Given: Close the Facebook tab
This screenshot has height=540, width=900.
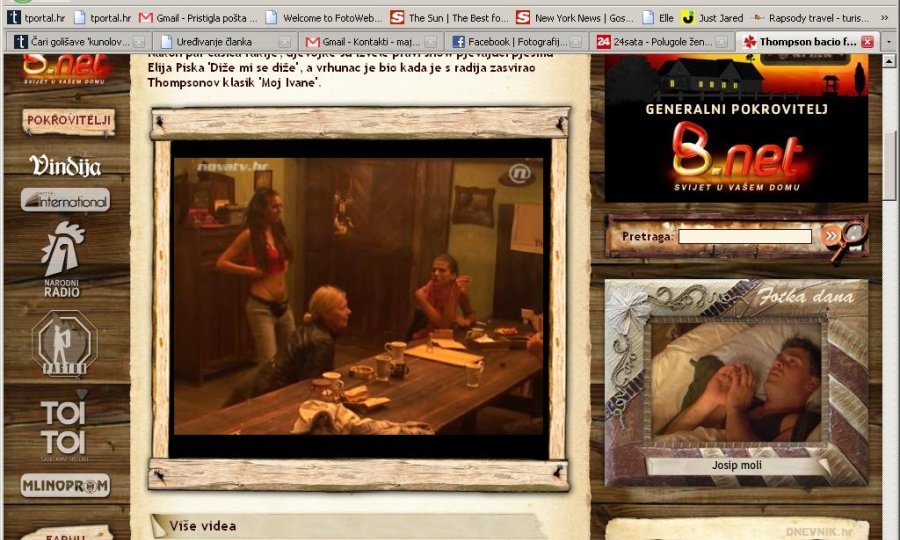Looking at the screenshot, I should click(x=576, y=42).
